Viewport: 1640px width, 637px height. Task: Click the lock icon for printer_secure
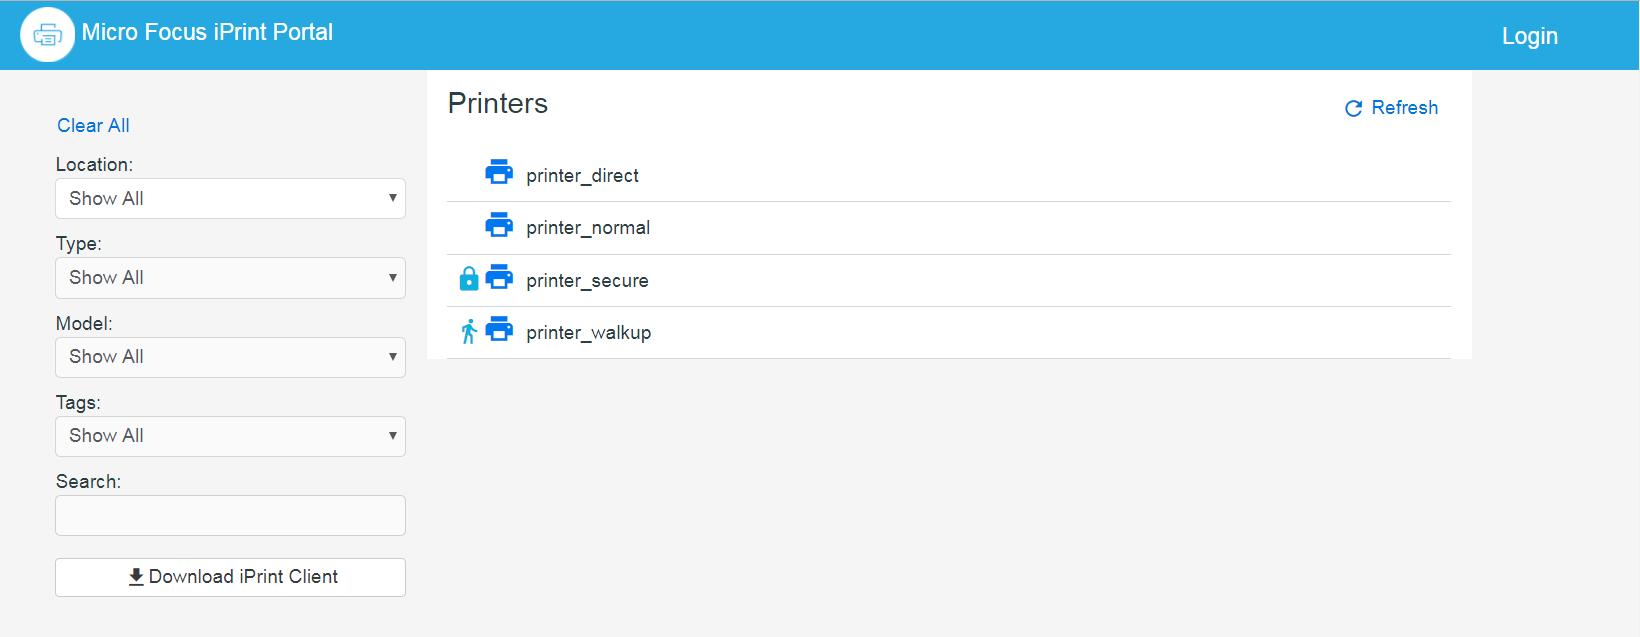(468, 279)
